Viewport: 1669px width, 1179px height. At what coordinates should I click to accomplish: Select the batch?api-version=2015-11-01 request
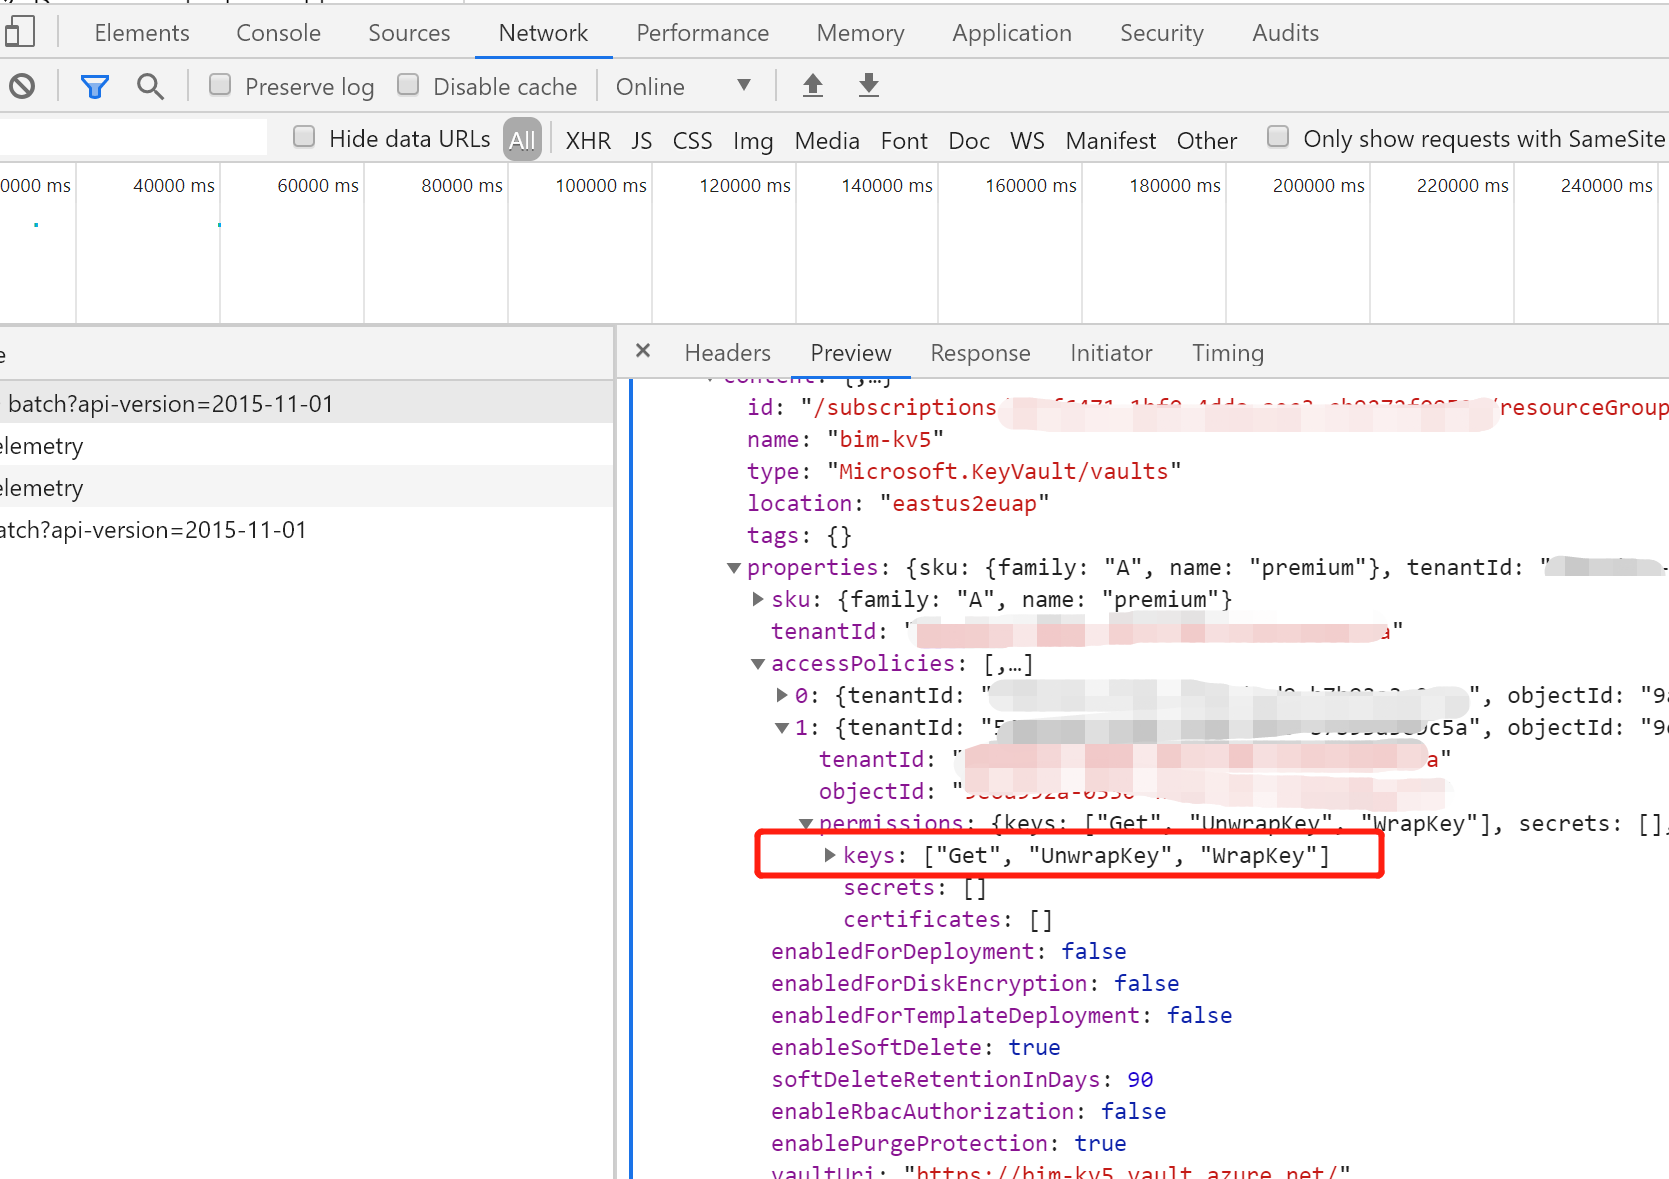170,403
